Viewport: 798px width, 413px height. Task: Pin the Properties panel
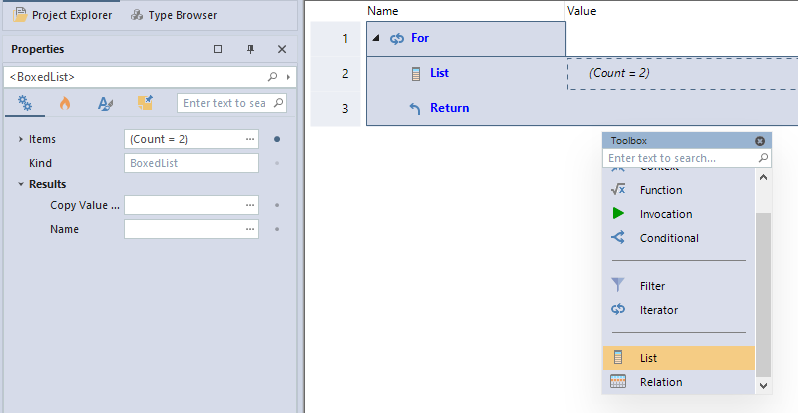pos(250,49)
